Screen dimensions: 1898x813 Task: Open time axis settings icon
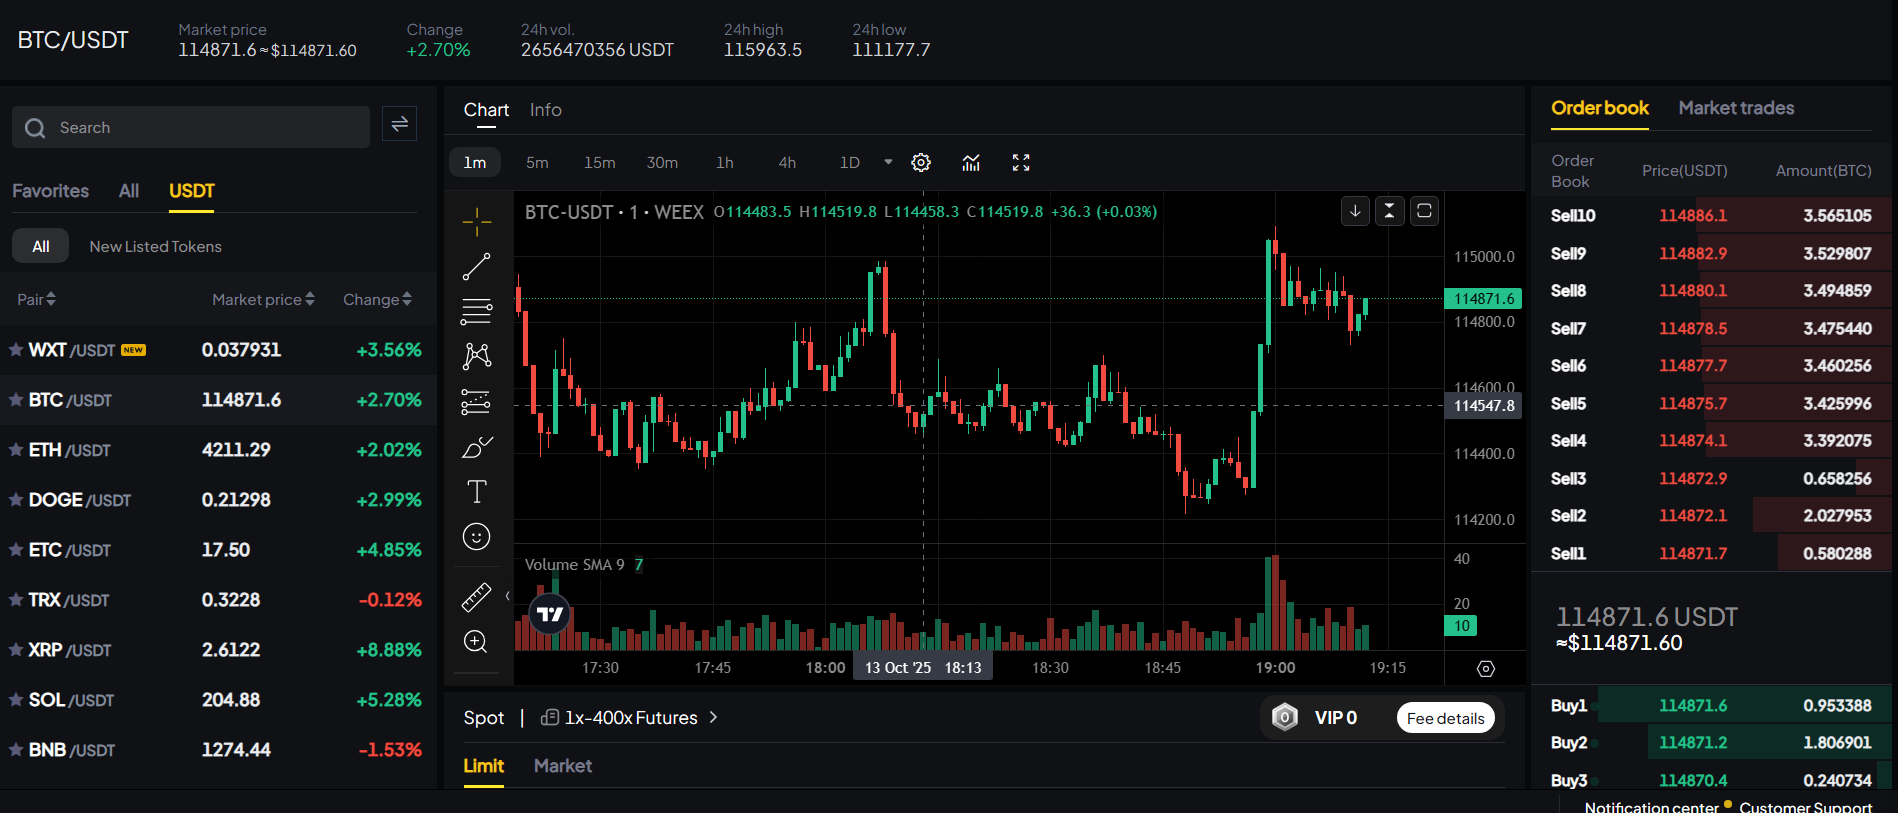(1486, 669)
